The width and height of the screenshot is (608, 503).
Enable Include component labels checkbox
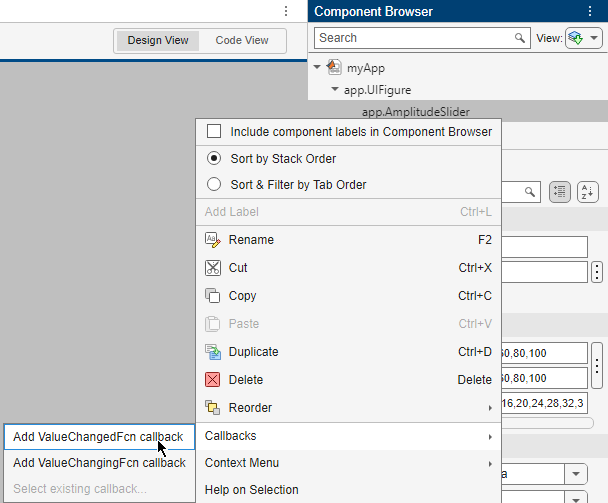pyautogui.click(x=213, y=132)
